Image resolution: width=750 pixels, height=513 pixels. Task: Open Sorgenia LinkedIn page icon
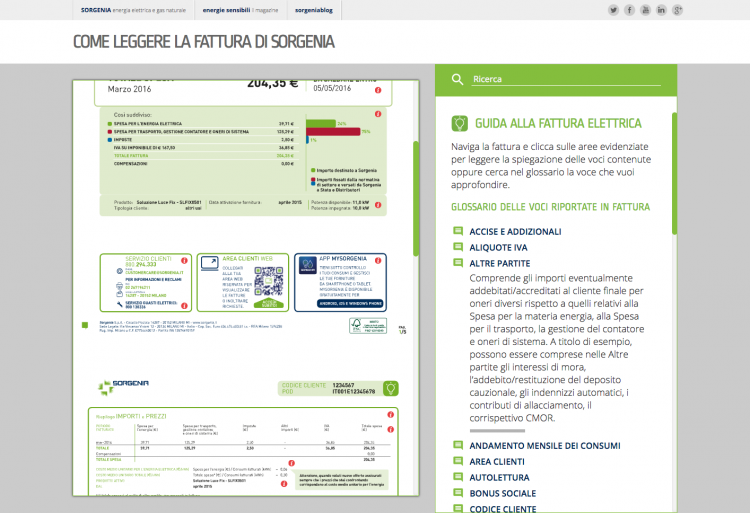[x=661, y=10]
